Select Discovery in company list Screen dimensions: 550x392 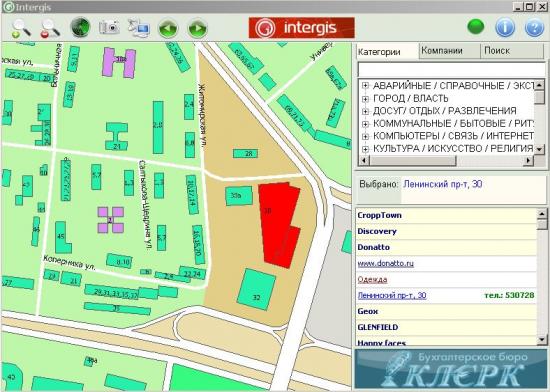(377, 231)
